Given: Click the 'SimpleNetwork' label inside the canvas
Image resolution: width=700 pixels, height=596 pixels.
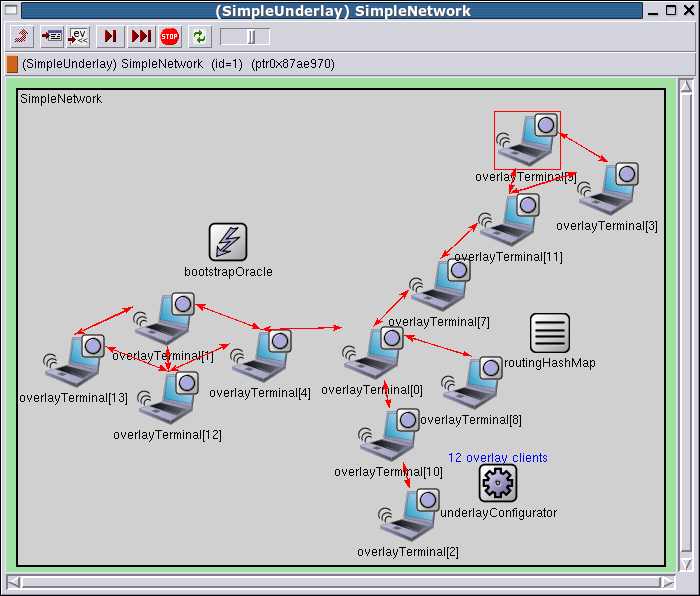Looking at the screenshot, I should 61,99.
